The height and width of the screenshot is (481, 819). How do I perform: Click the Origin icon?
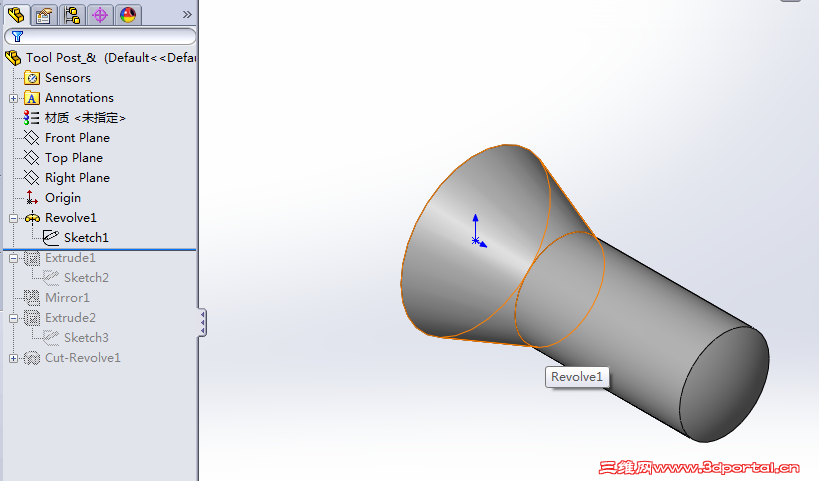(x=32, y=197)
